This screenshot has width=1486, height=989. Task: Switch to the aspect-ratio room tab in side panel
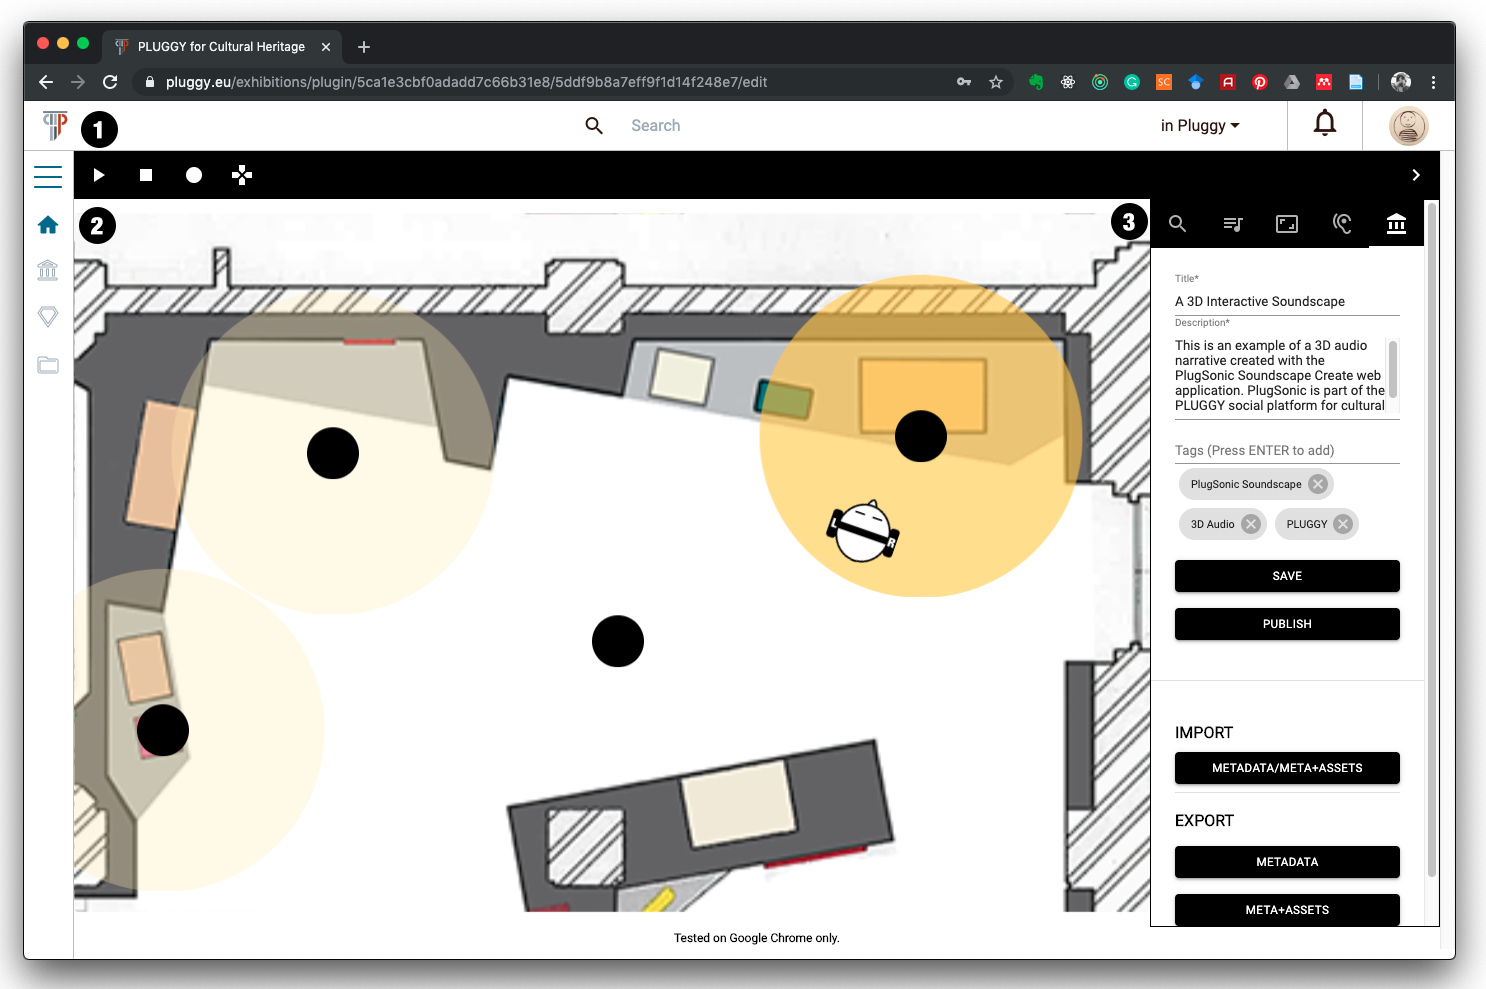pos(1287,224)
